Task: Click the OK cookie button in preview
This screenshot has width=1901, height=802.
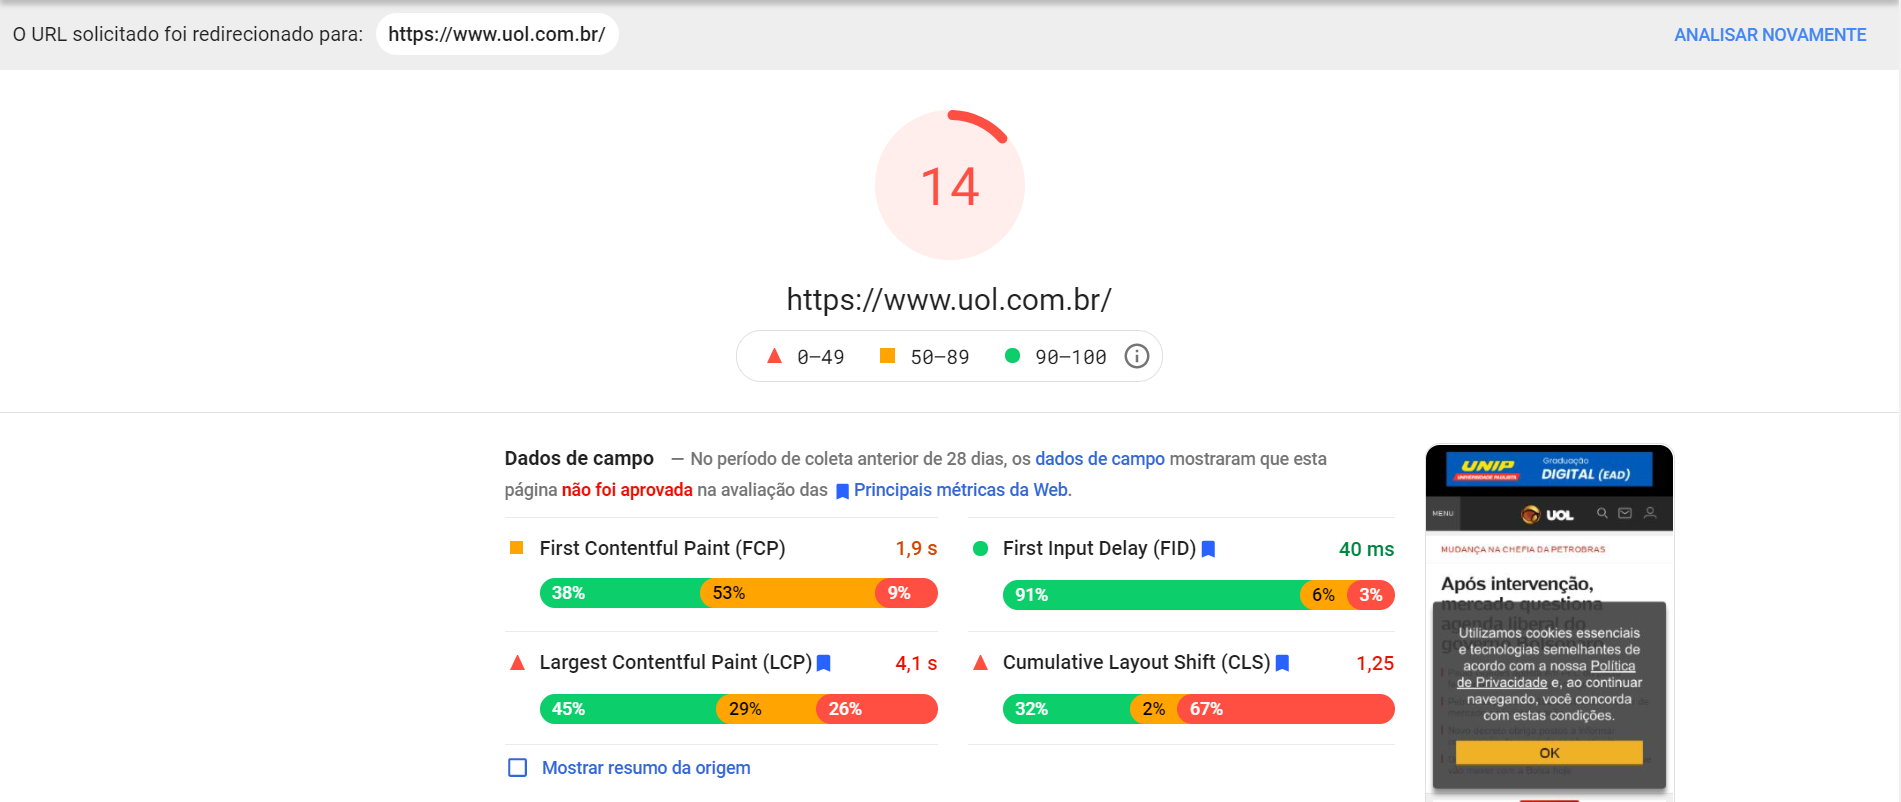Action: pos(1549,753)
